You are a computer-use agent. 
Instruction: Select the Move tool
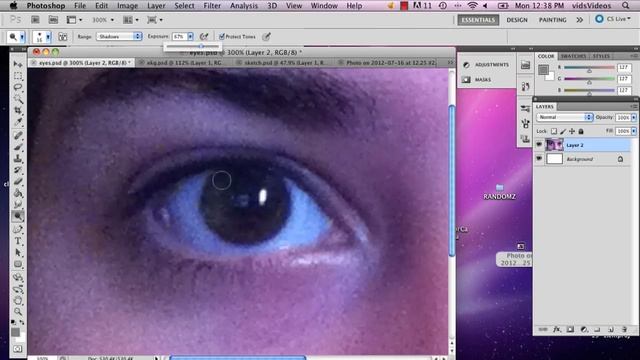click(18, 64)
